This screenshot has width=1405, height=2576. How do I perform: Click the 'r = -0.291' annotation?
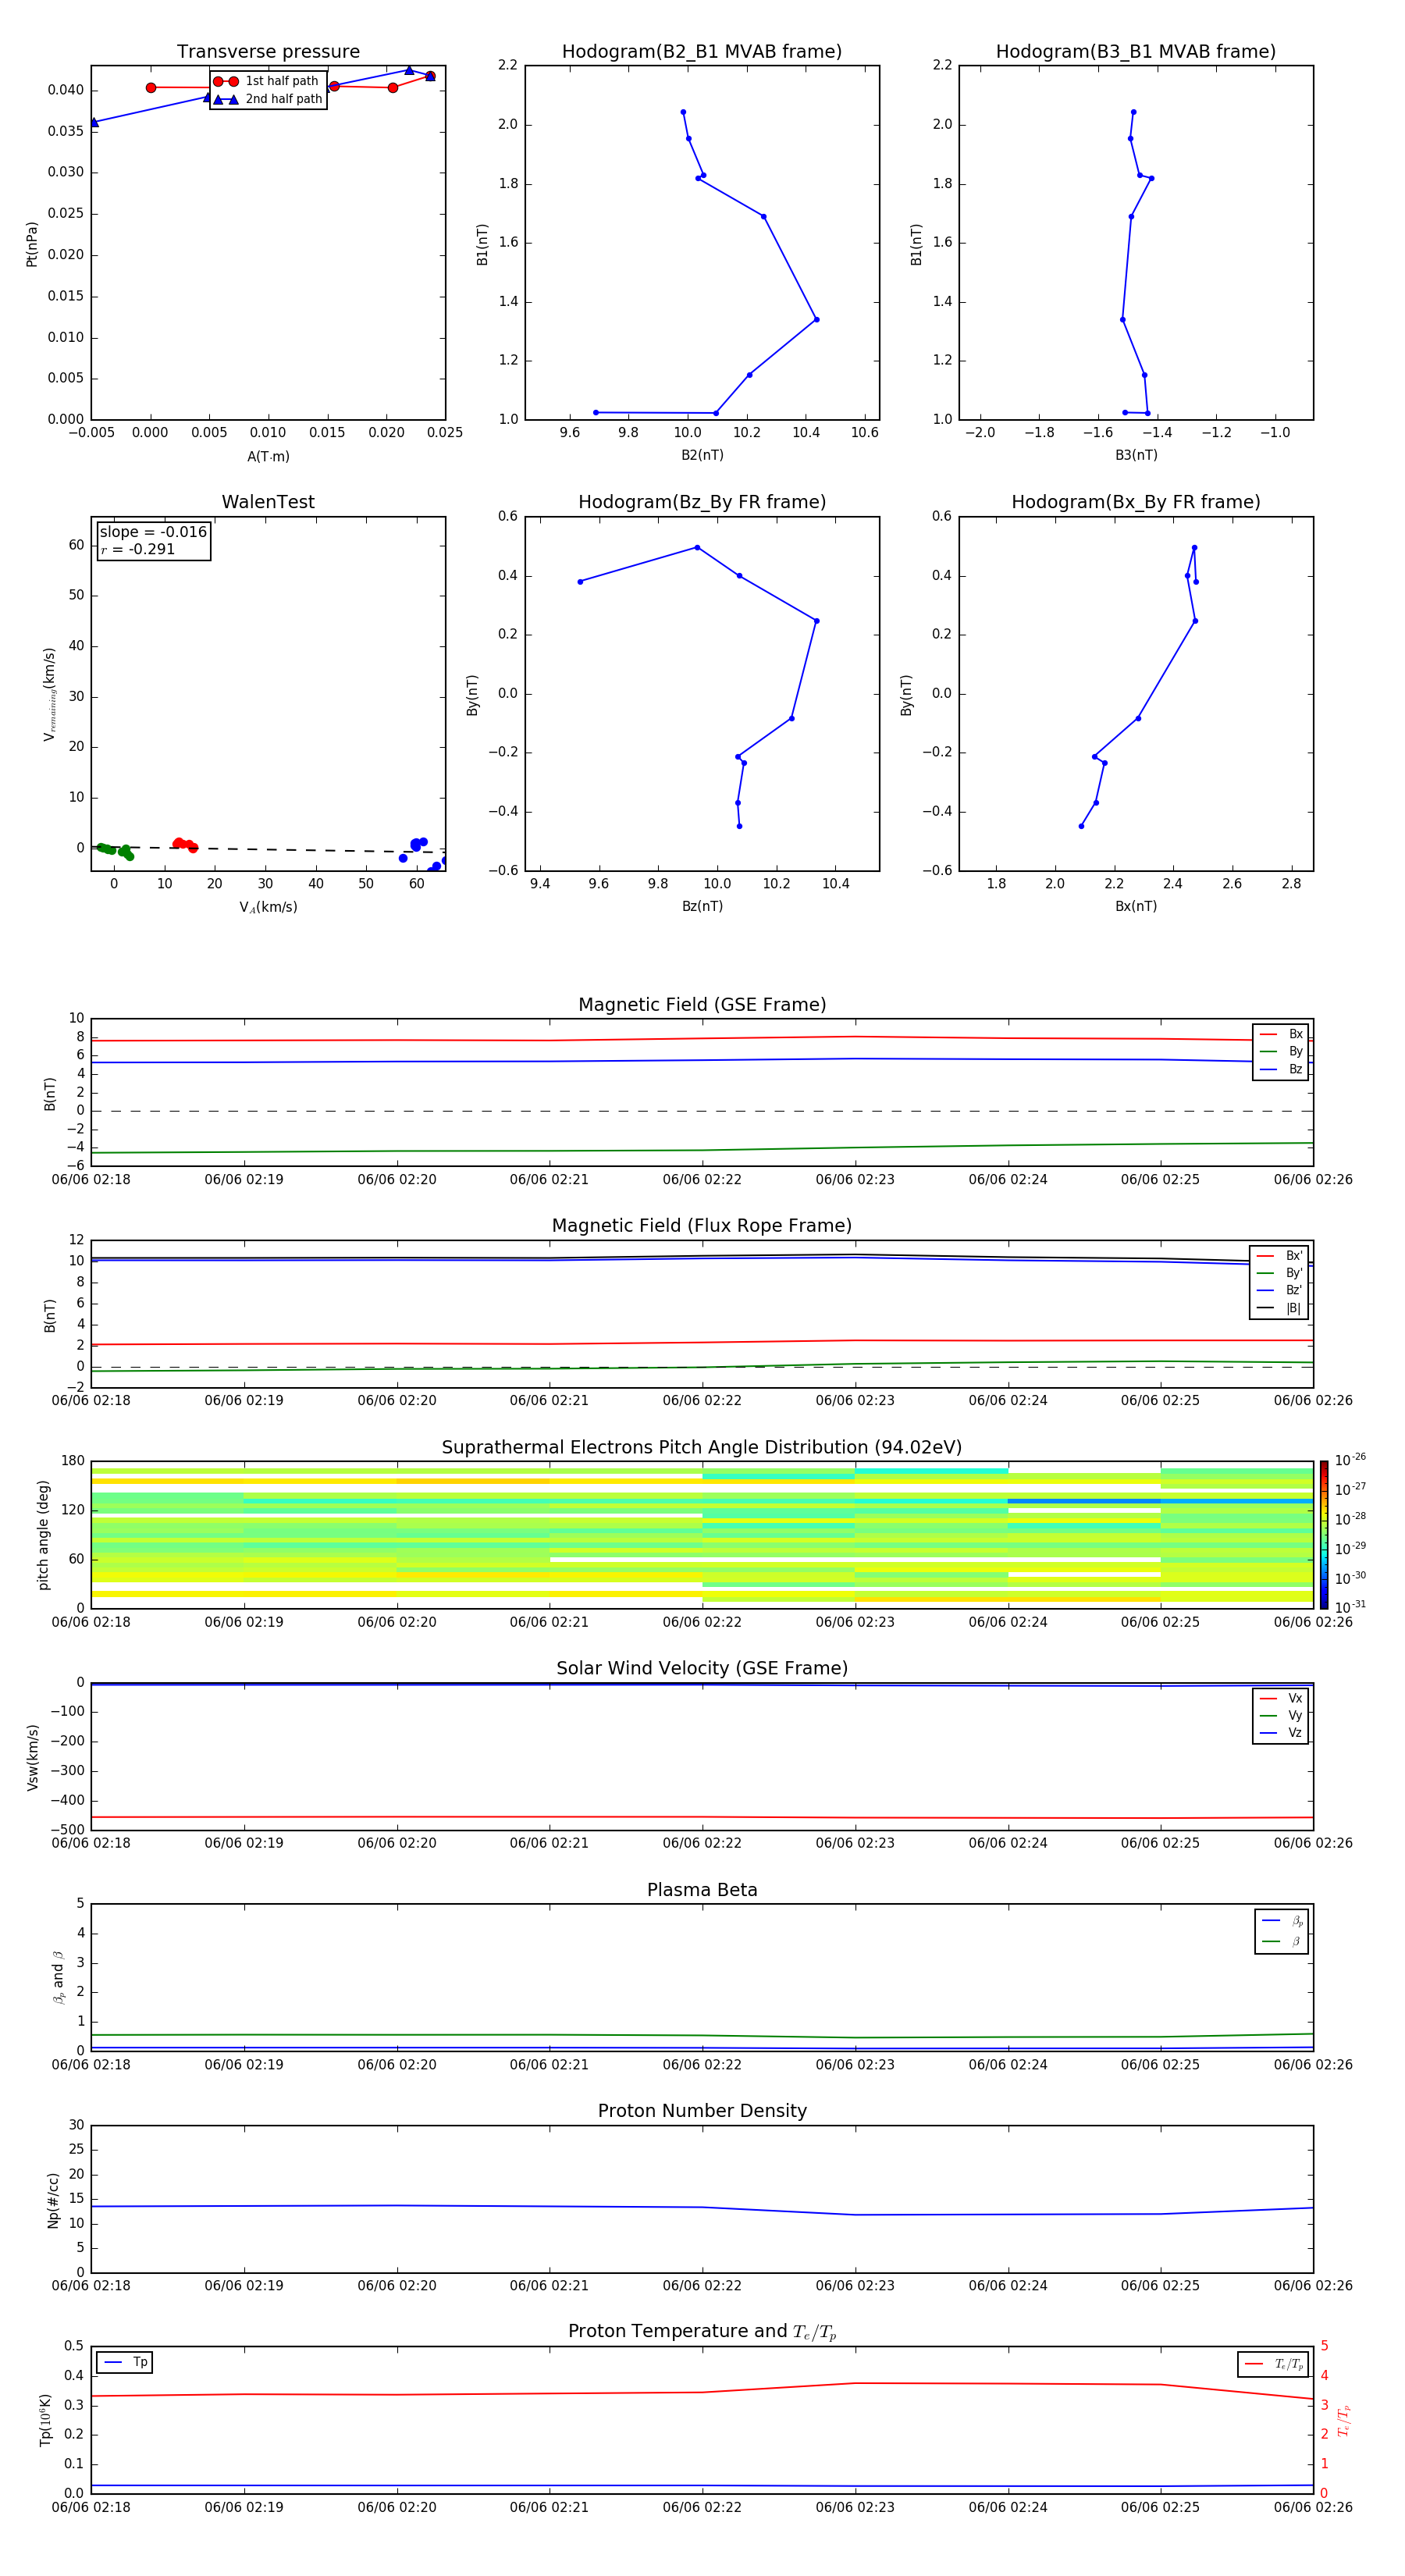point(138,549)
